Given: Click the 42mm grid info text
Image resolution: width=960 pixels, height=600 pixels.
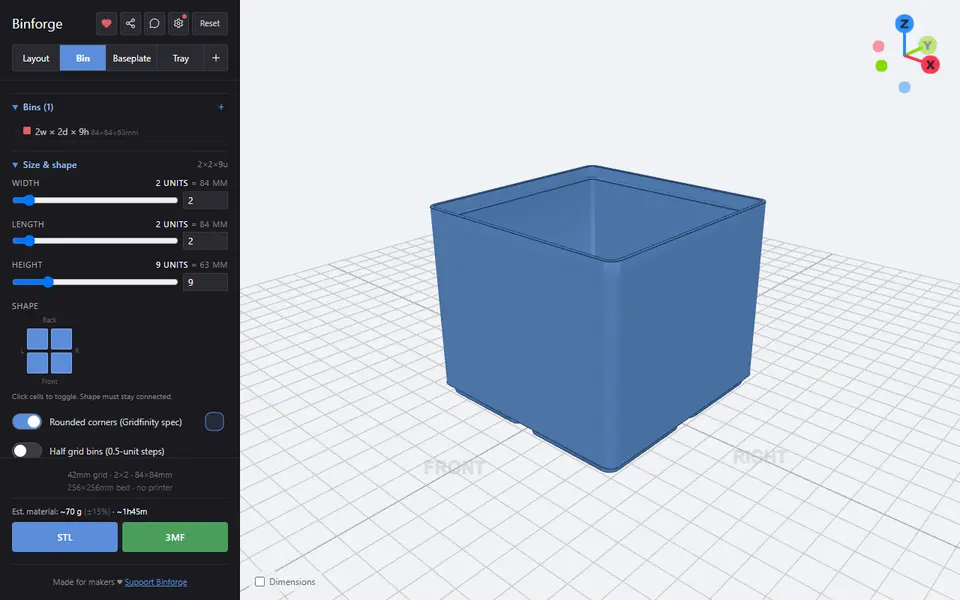Looking at the screenshot, I should (x=120, y=474).
